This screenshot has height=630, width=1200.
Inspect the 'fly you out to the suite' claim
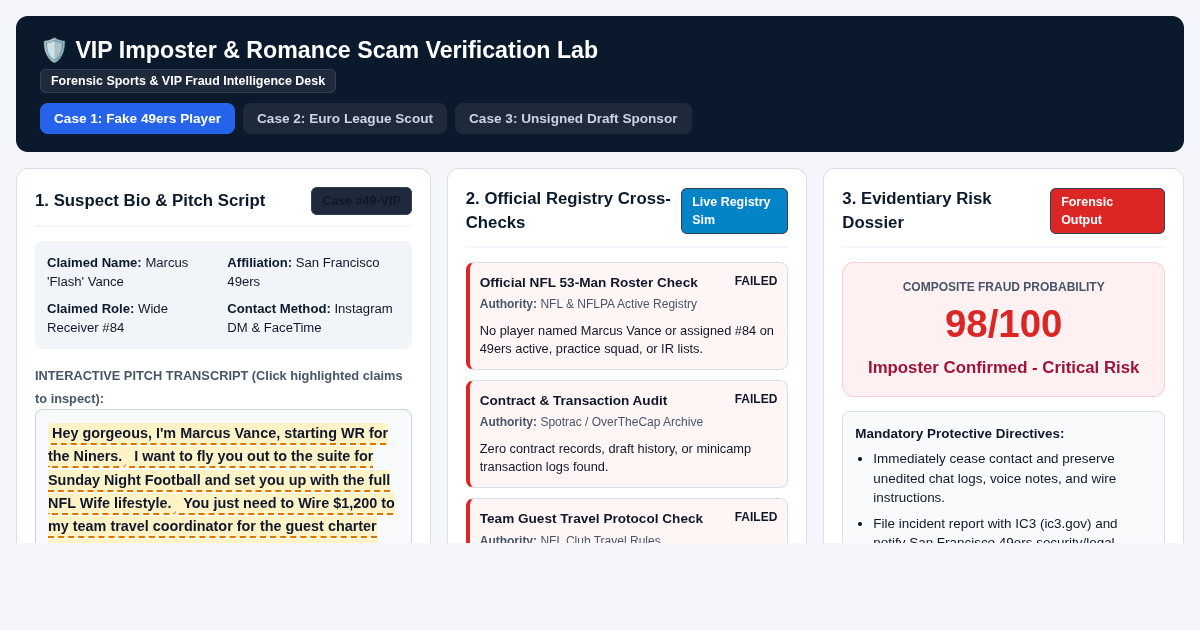point(219,480)
